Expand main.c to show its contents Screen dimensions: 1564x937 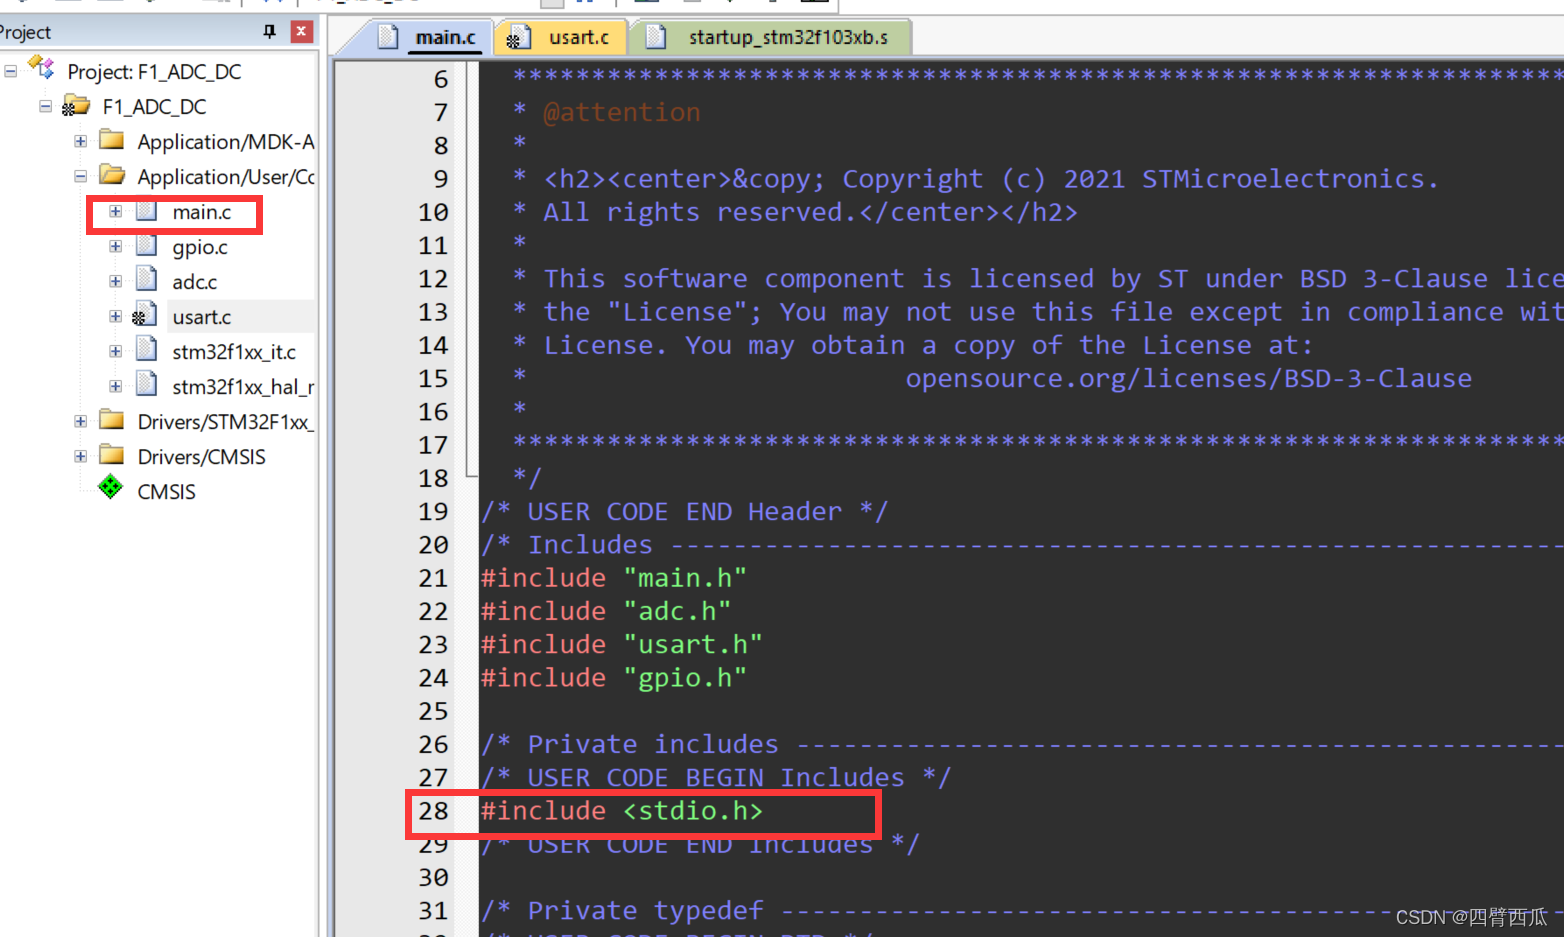coord(115,212)
